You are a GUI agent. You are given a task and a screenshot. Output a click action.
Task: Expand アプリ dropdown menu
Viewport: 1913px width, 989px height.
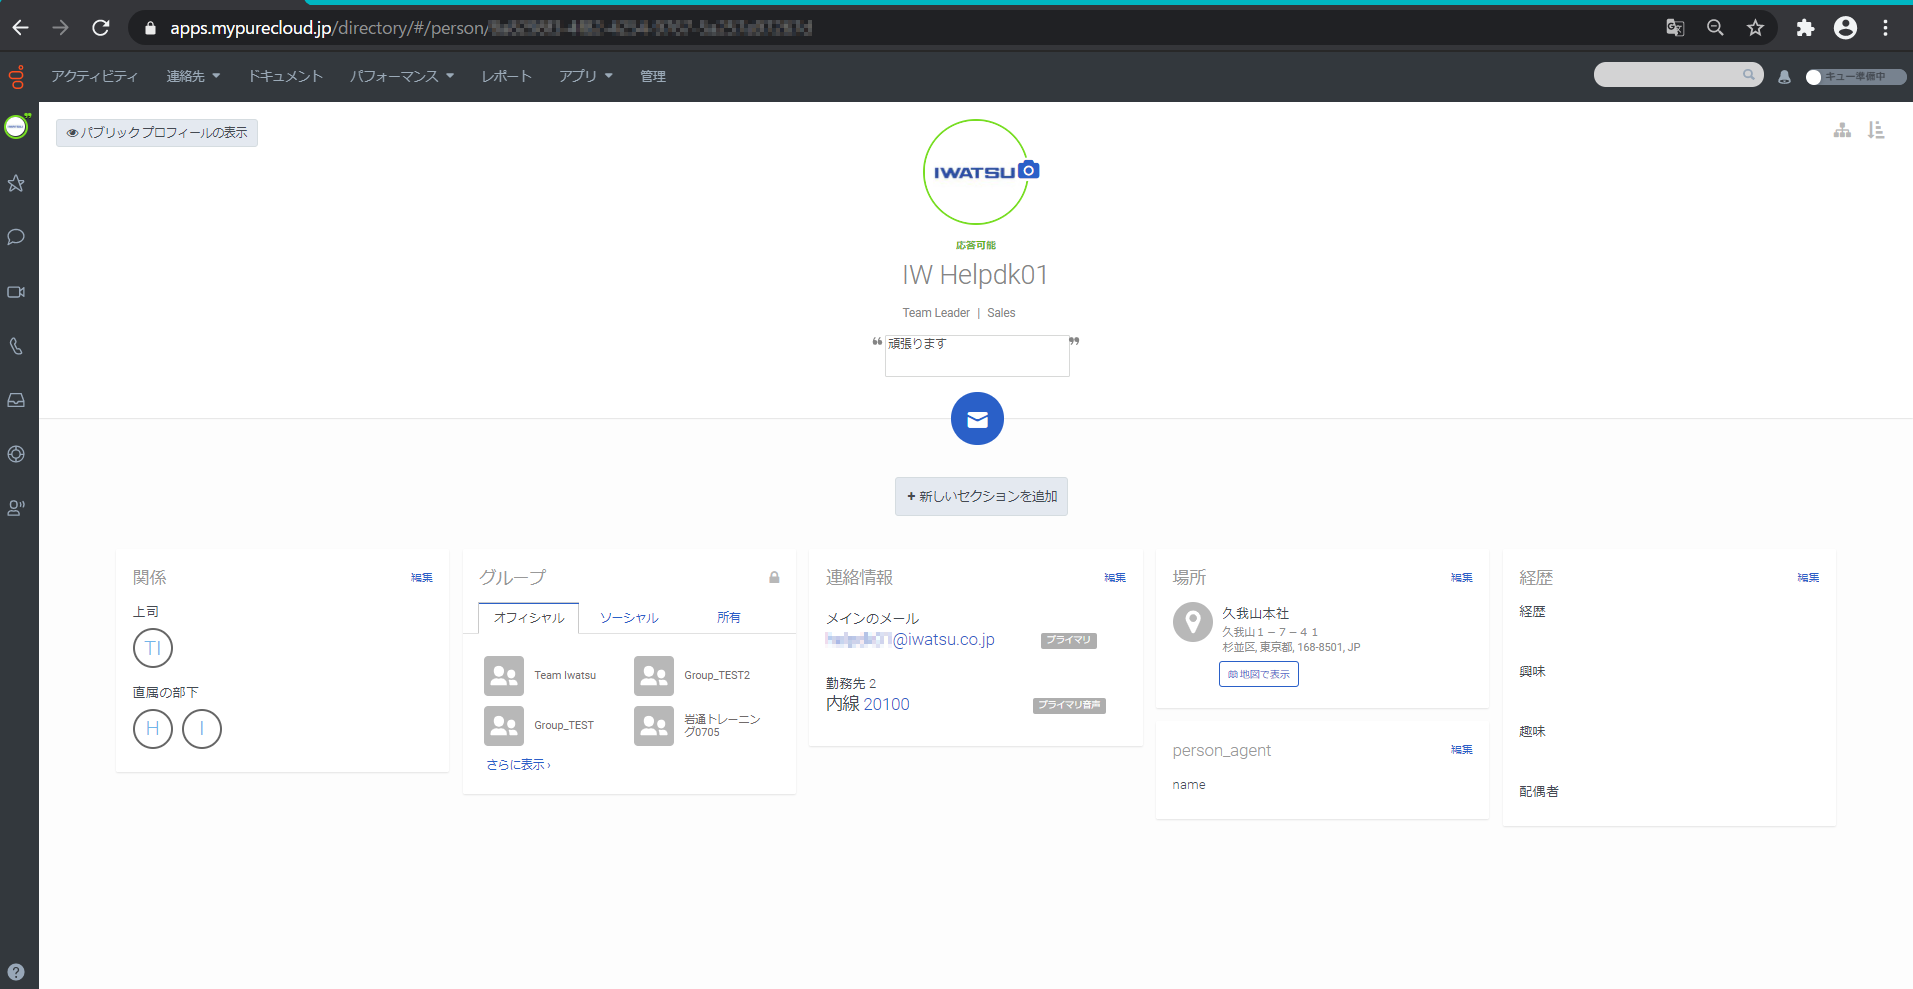coord(586,76)
